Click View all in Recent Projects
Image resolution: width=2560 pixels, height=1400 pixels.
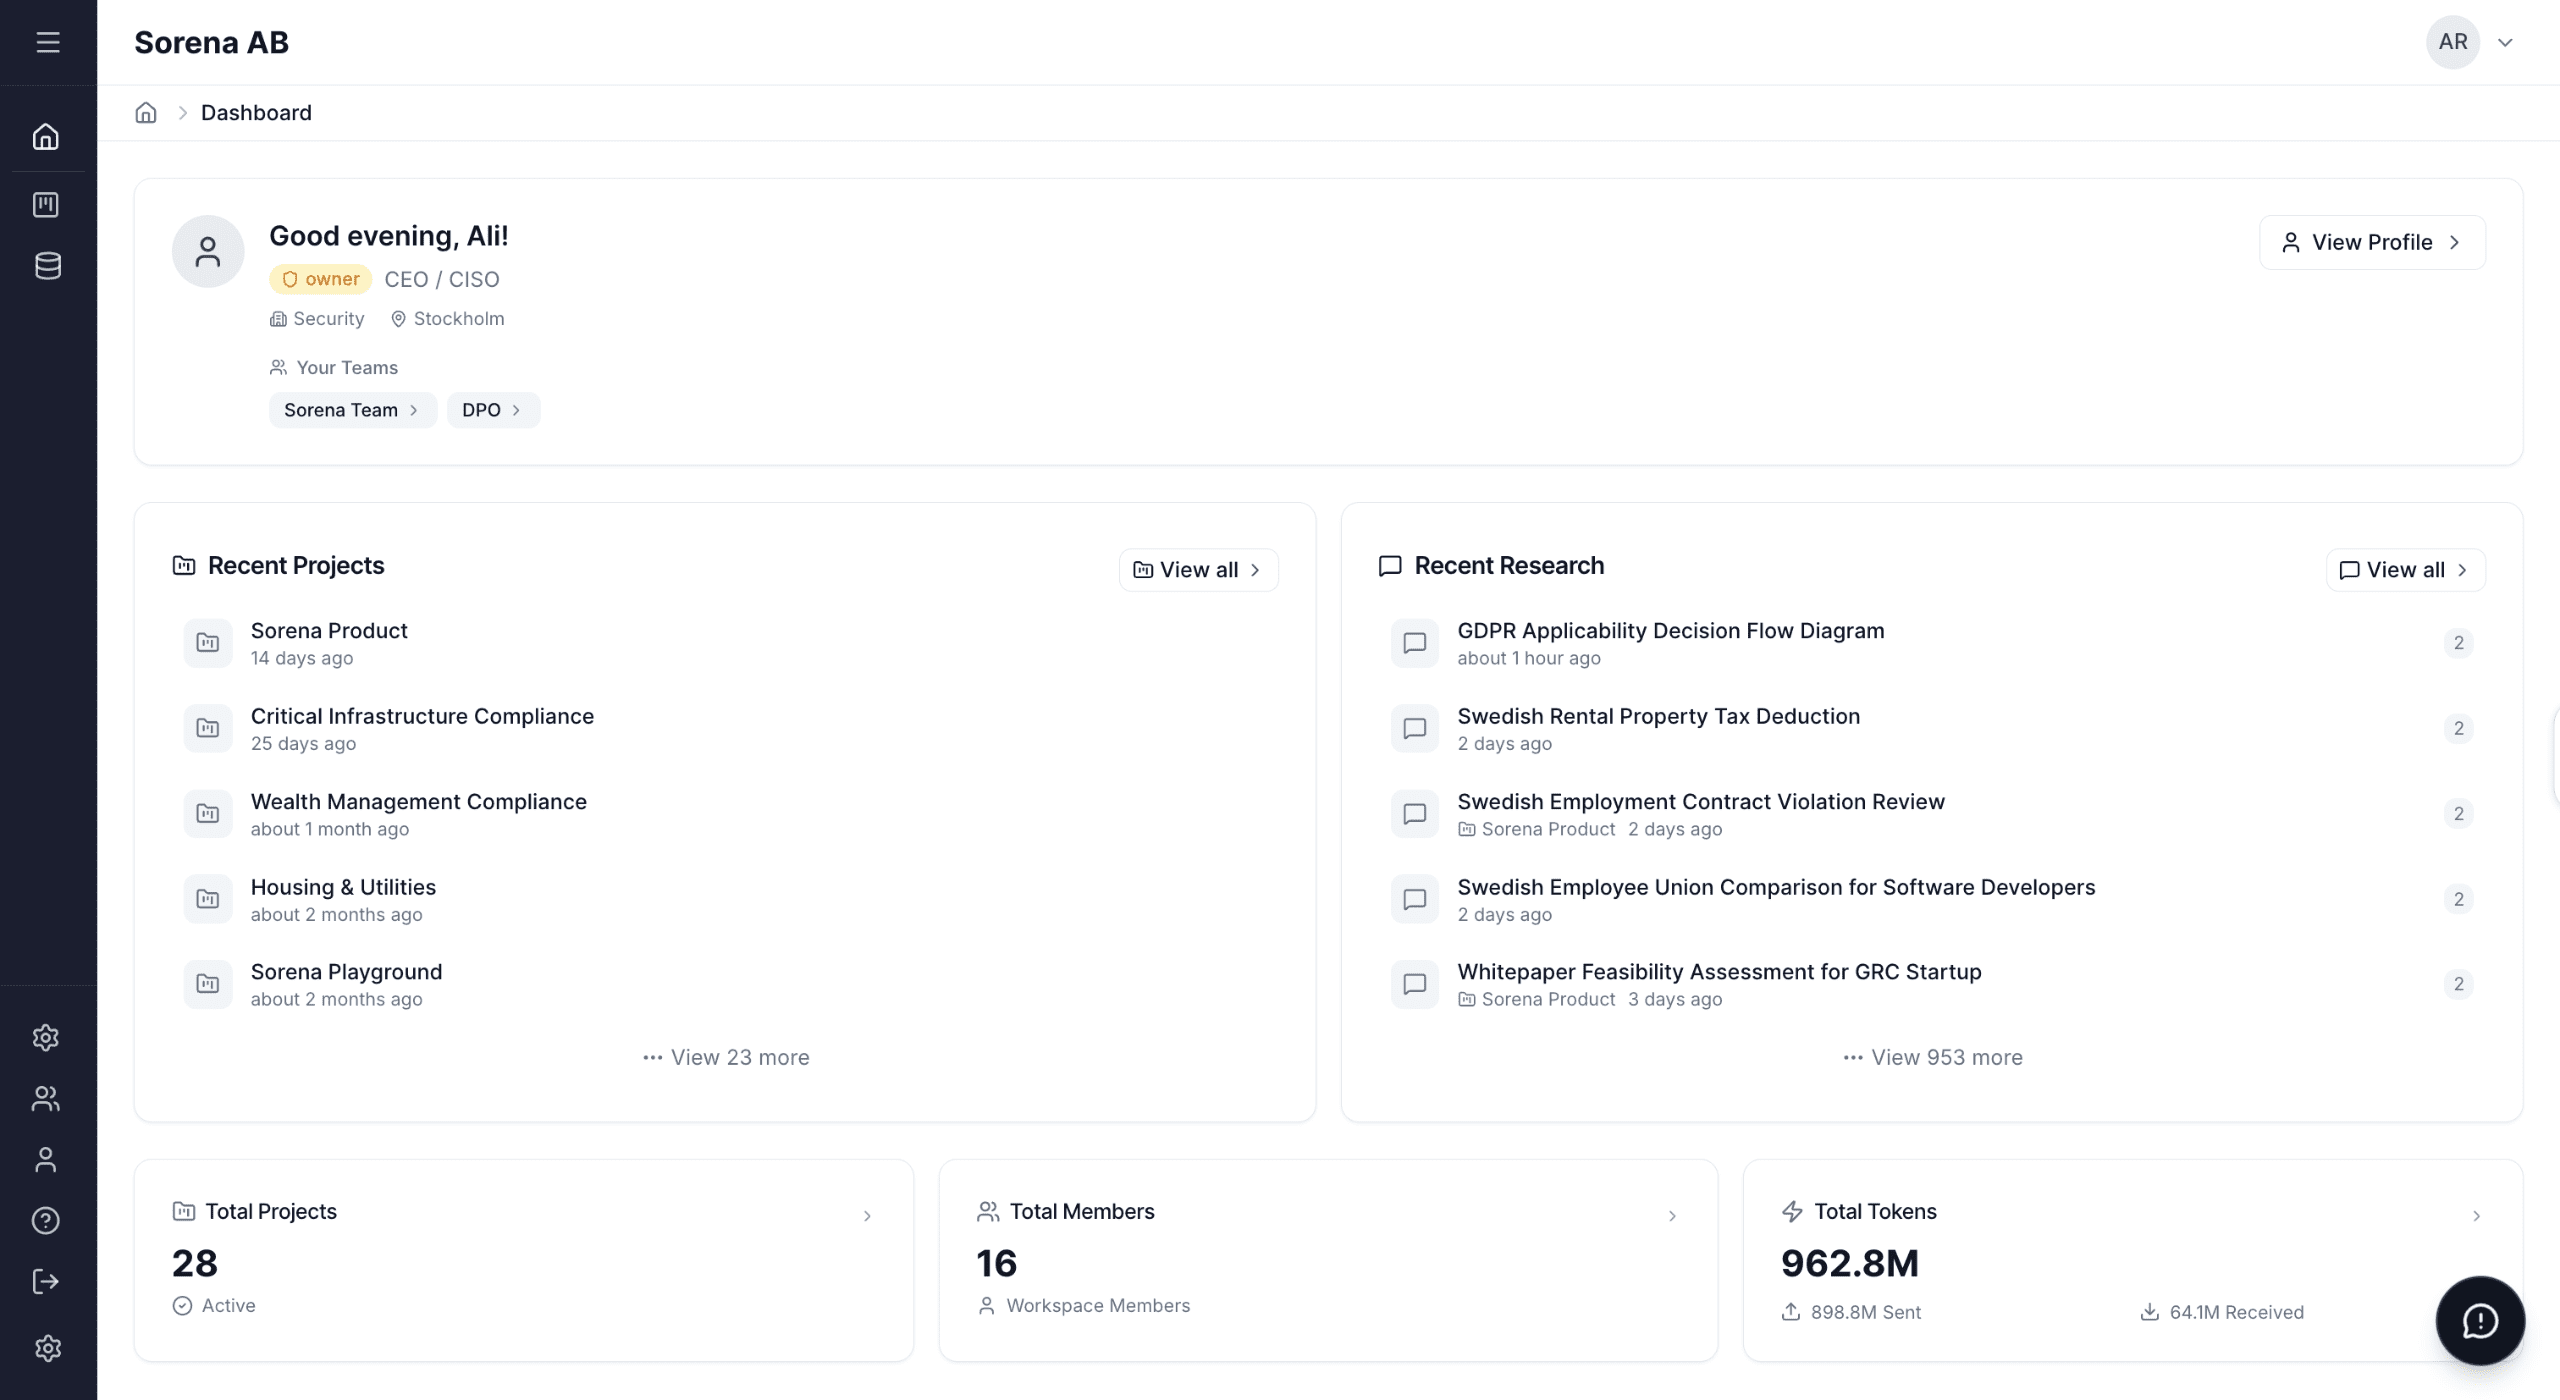coord(1197,570)
